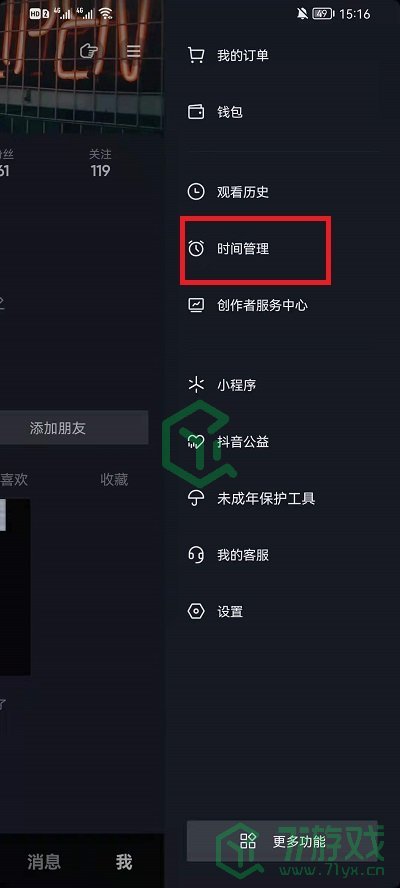400x888 pixels.
Task: Open 我的订单 menu entry
Action: (x=282, y=56)
